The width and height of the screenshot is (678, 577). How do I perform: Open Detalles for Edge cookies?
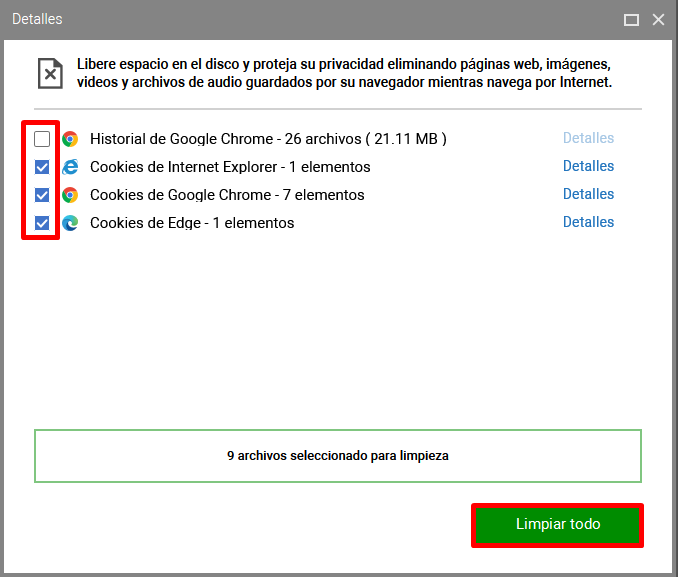pos(588,222)
